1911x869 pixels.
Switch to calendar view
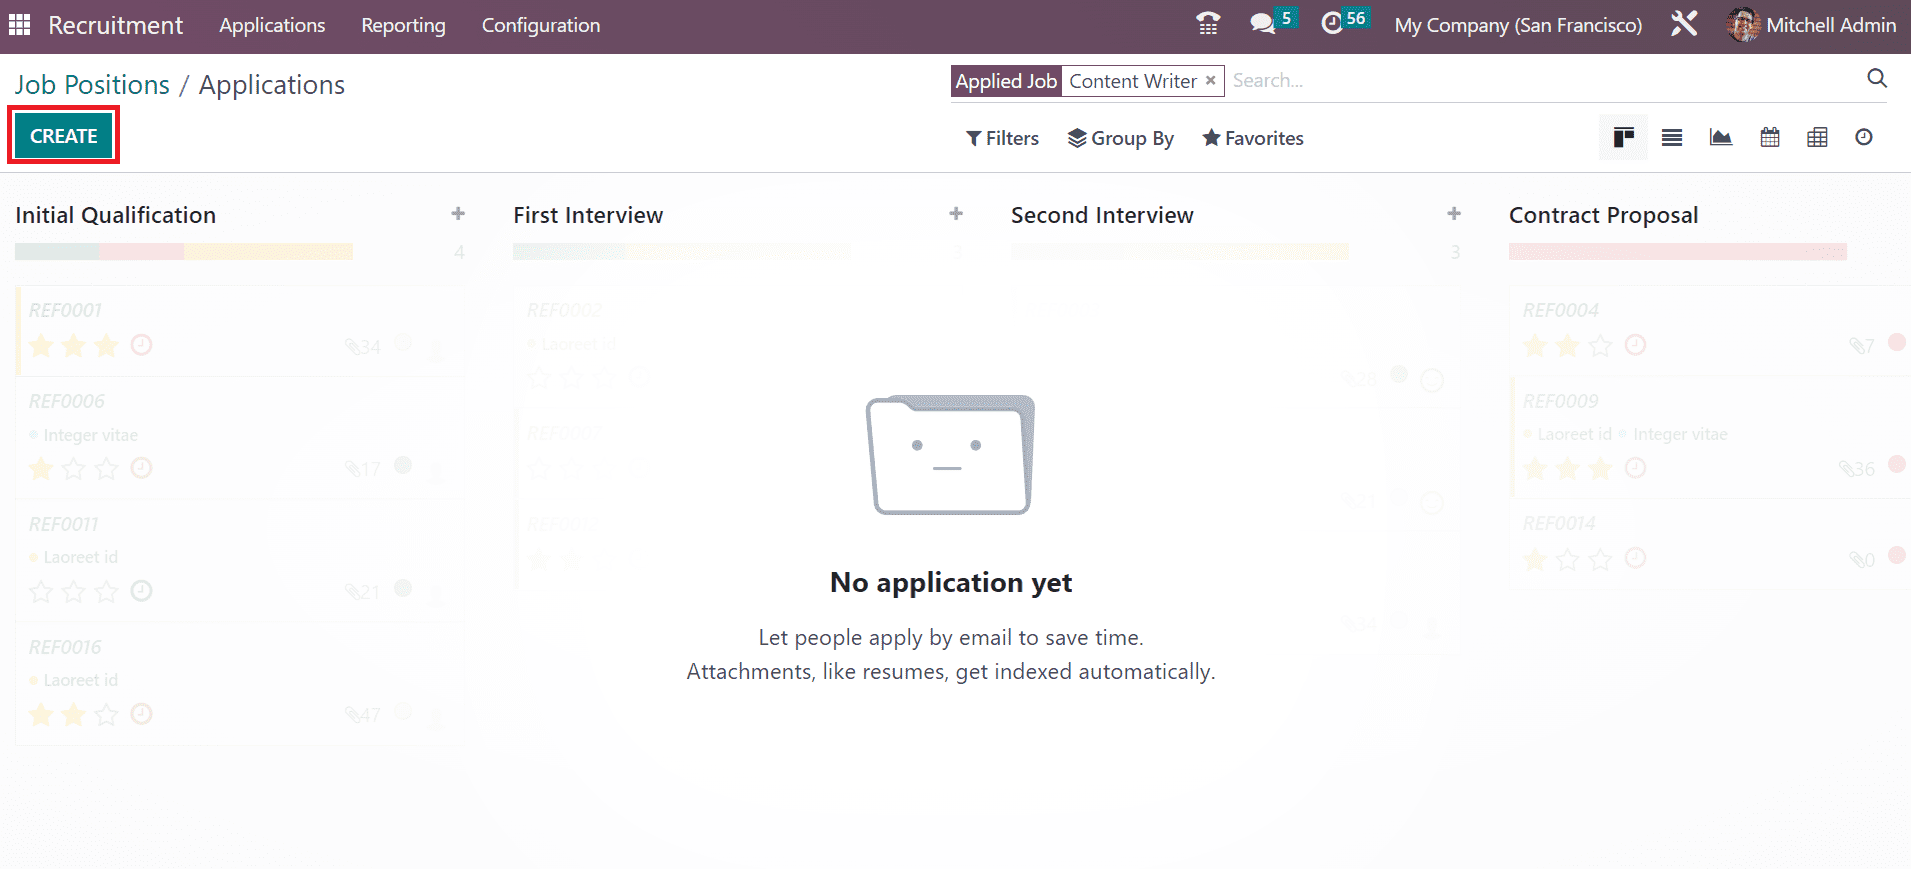coord(1769,138)
